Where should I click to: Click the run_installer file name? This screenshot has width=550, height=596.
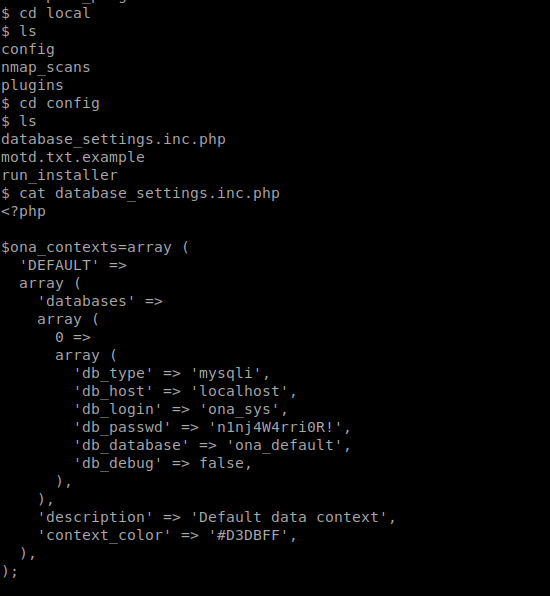pyautogui.click(x=60, y=175)
